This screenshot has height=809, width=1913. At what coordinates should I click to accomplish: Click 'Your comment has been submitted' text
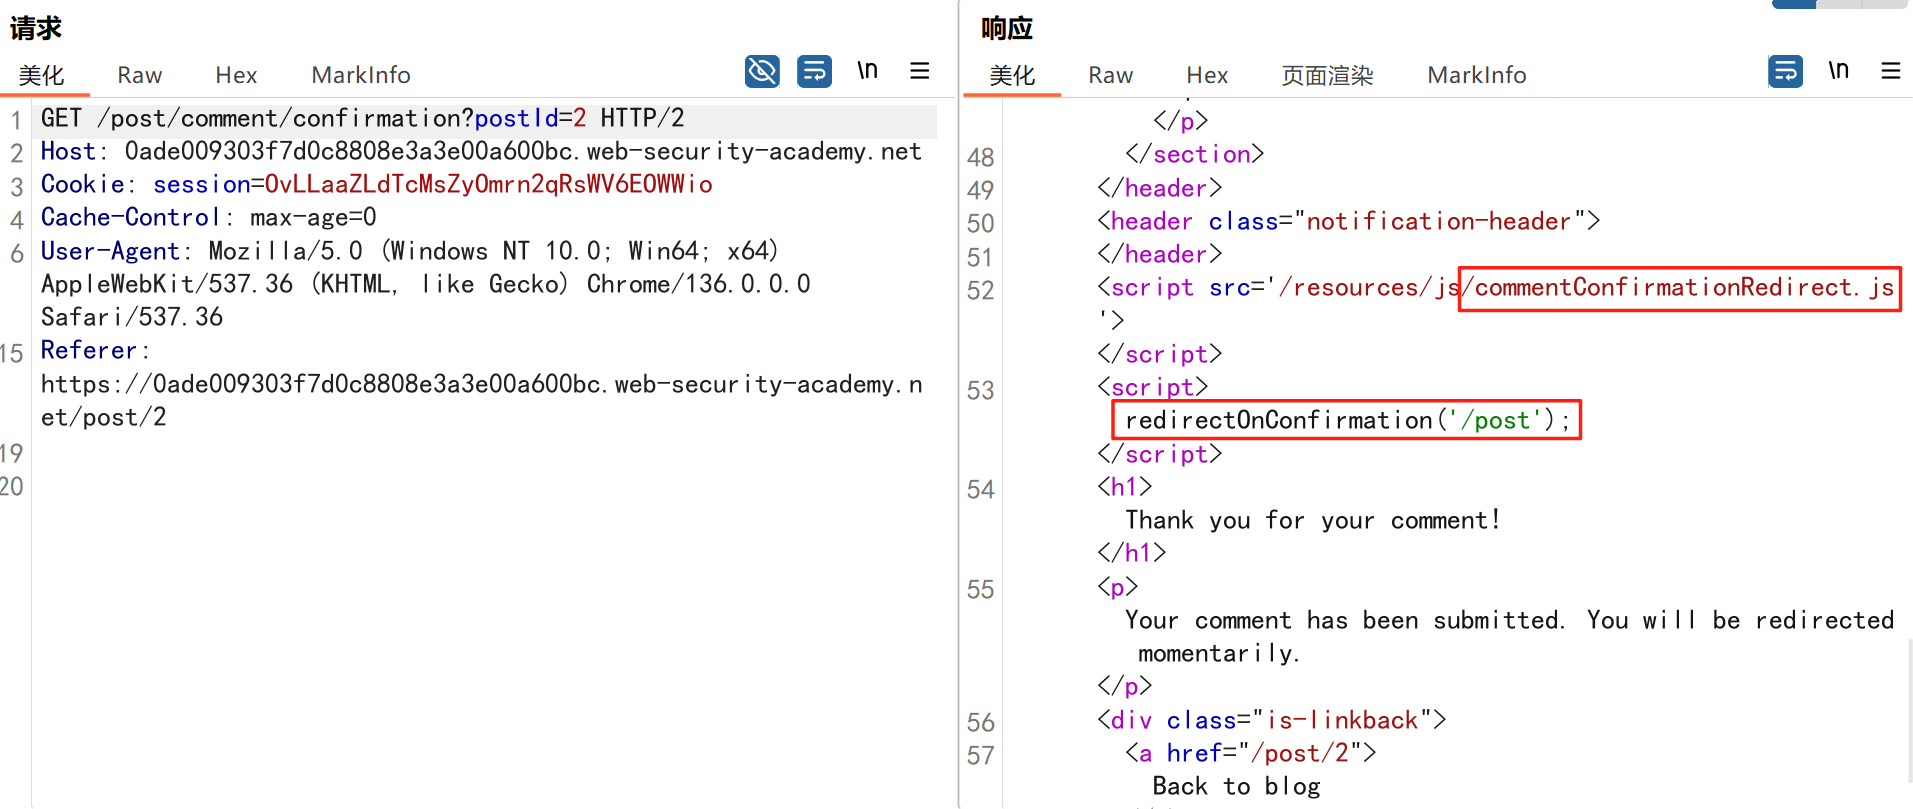pyautogui.click(x=1344, y=620)
